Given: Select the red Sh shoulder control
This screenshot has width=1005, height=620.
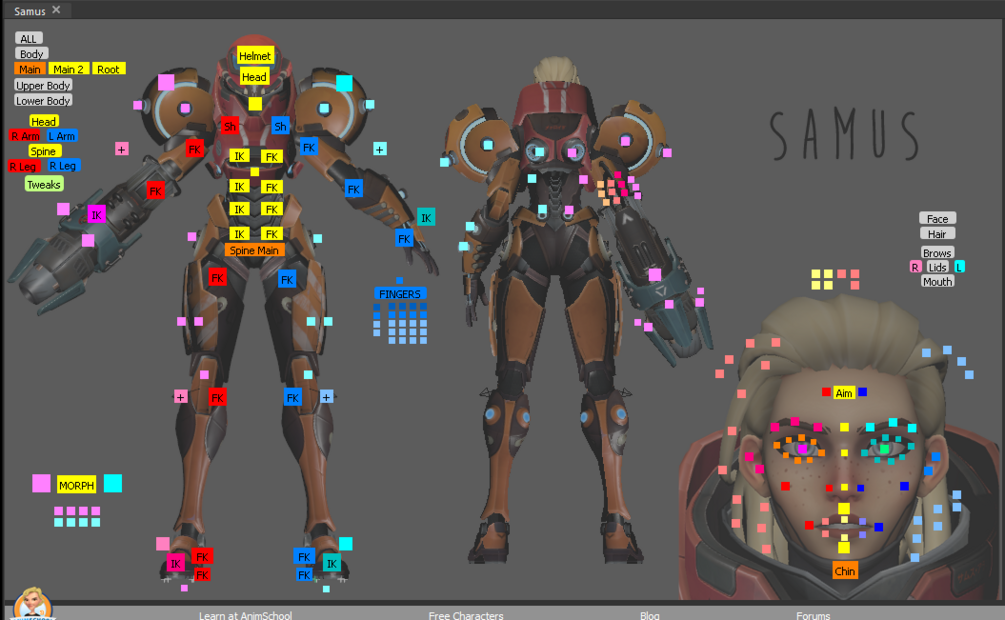Looking at the screenshot, I should (x=229, y=126).
